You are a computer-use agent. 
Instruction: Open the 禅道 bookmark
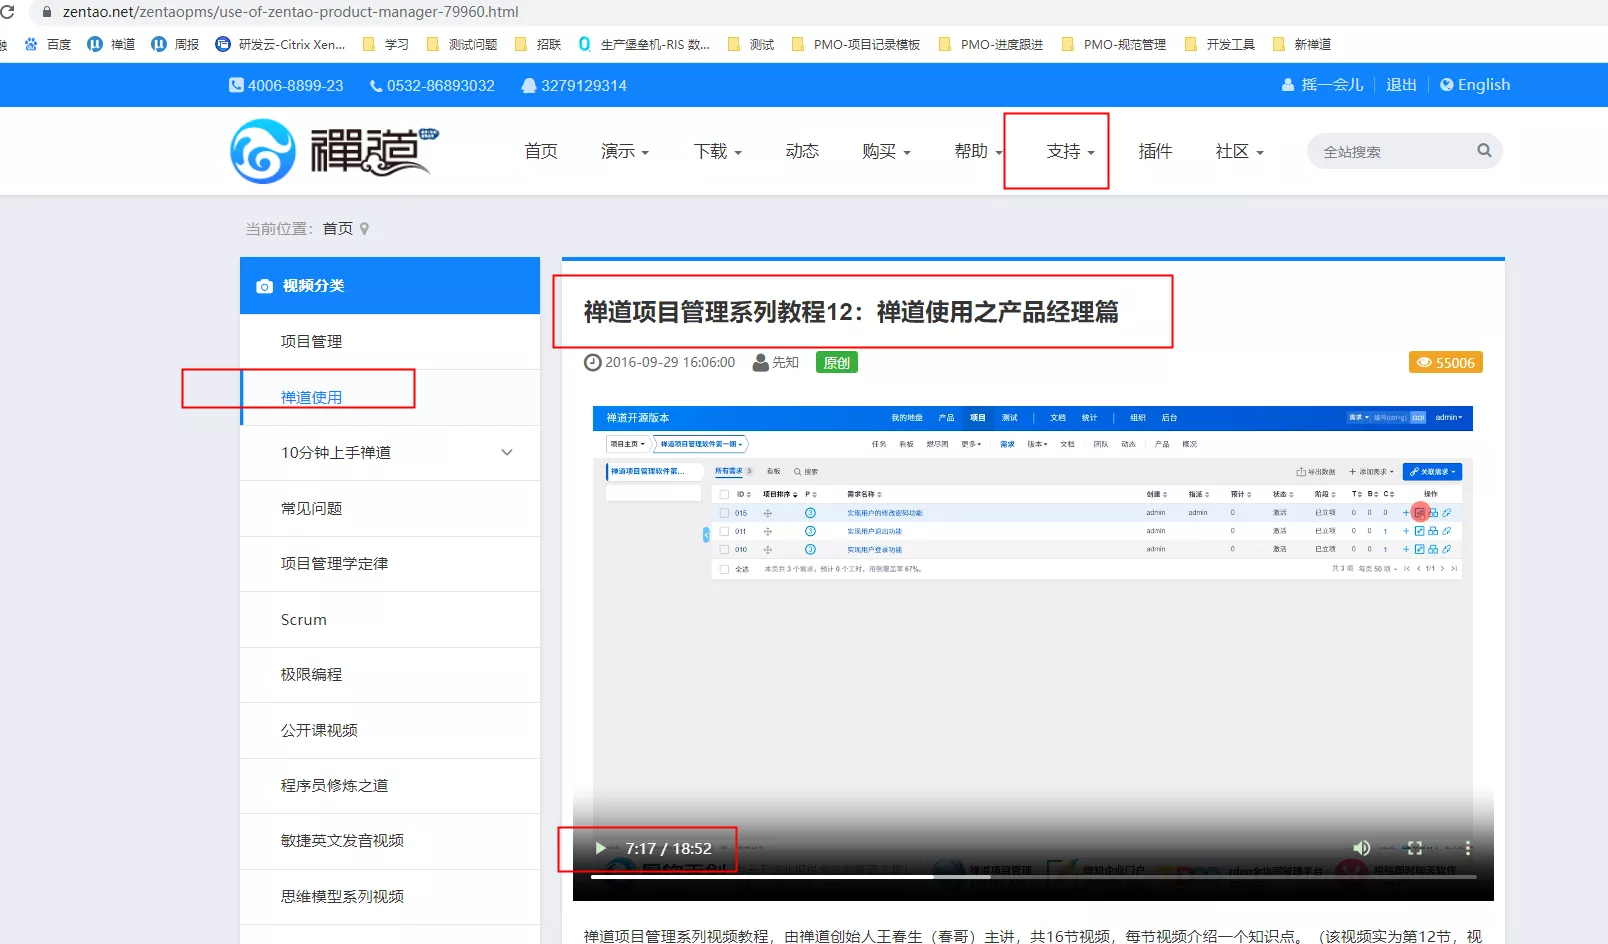click(x=111, y=44)
